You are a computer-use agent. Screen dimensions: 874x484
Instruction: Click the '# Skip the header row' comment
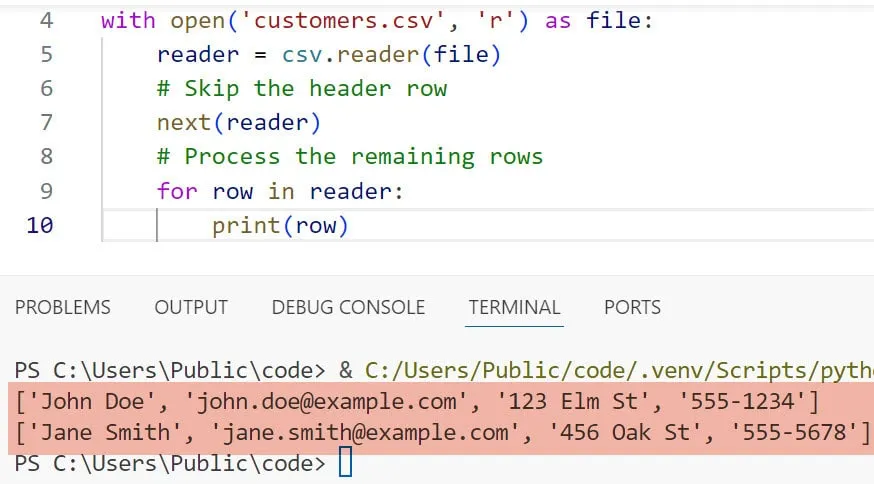coord(301,88)
